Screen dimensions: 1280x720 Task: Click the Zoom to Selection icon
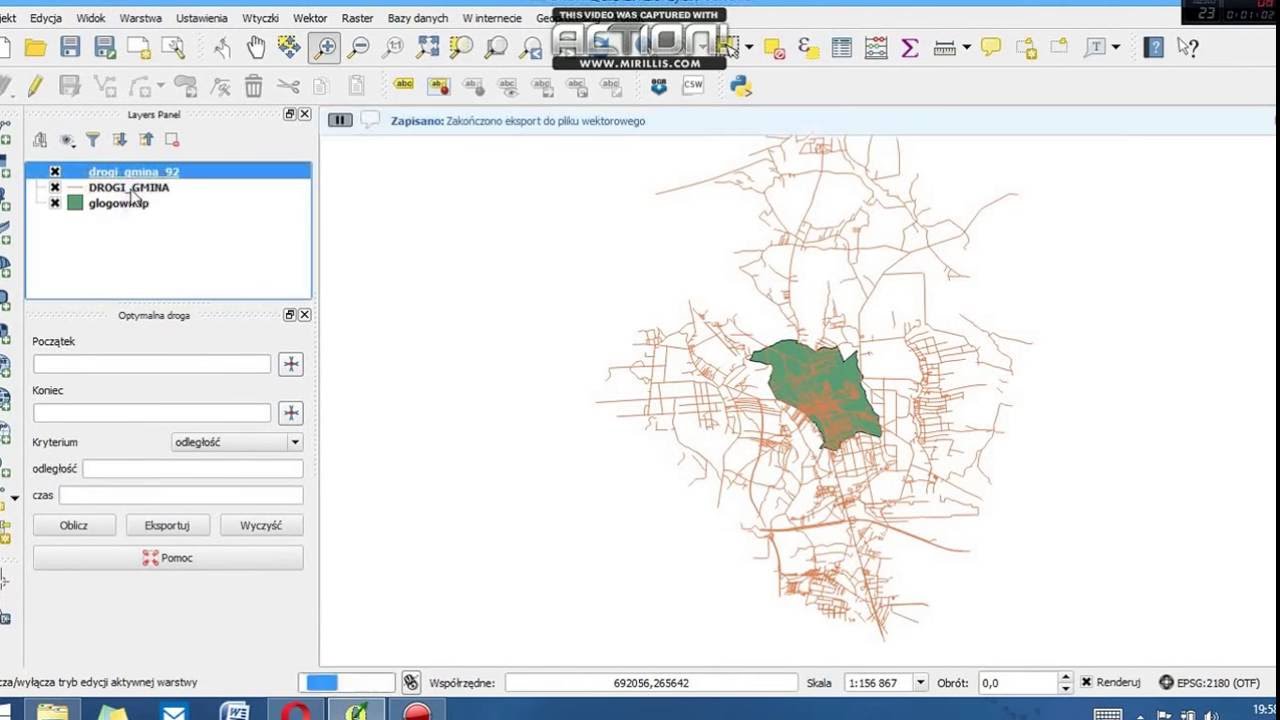(462, 47)
